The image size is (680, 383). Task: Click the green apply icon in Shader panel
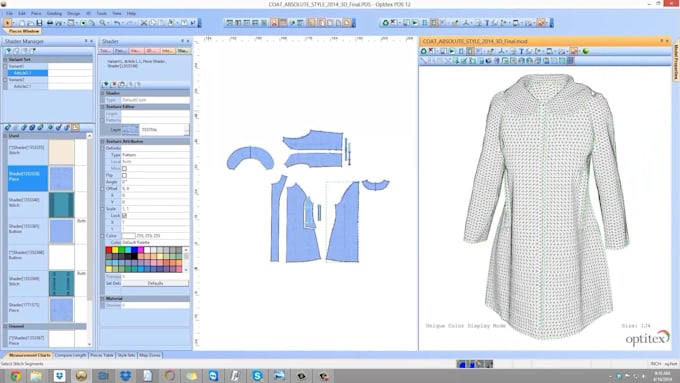point(105,84)
